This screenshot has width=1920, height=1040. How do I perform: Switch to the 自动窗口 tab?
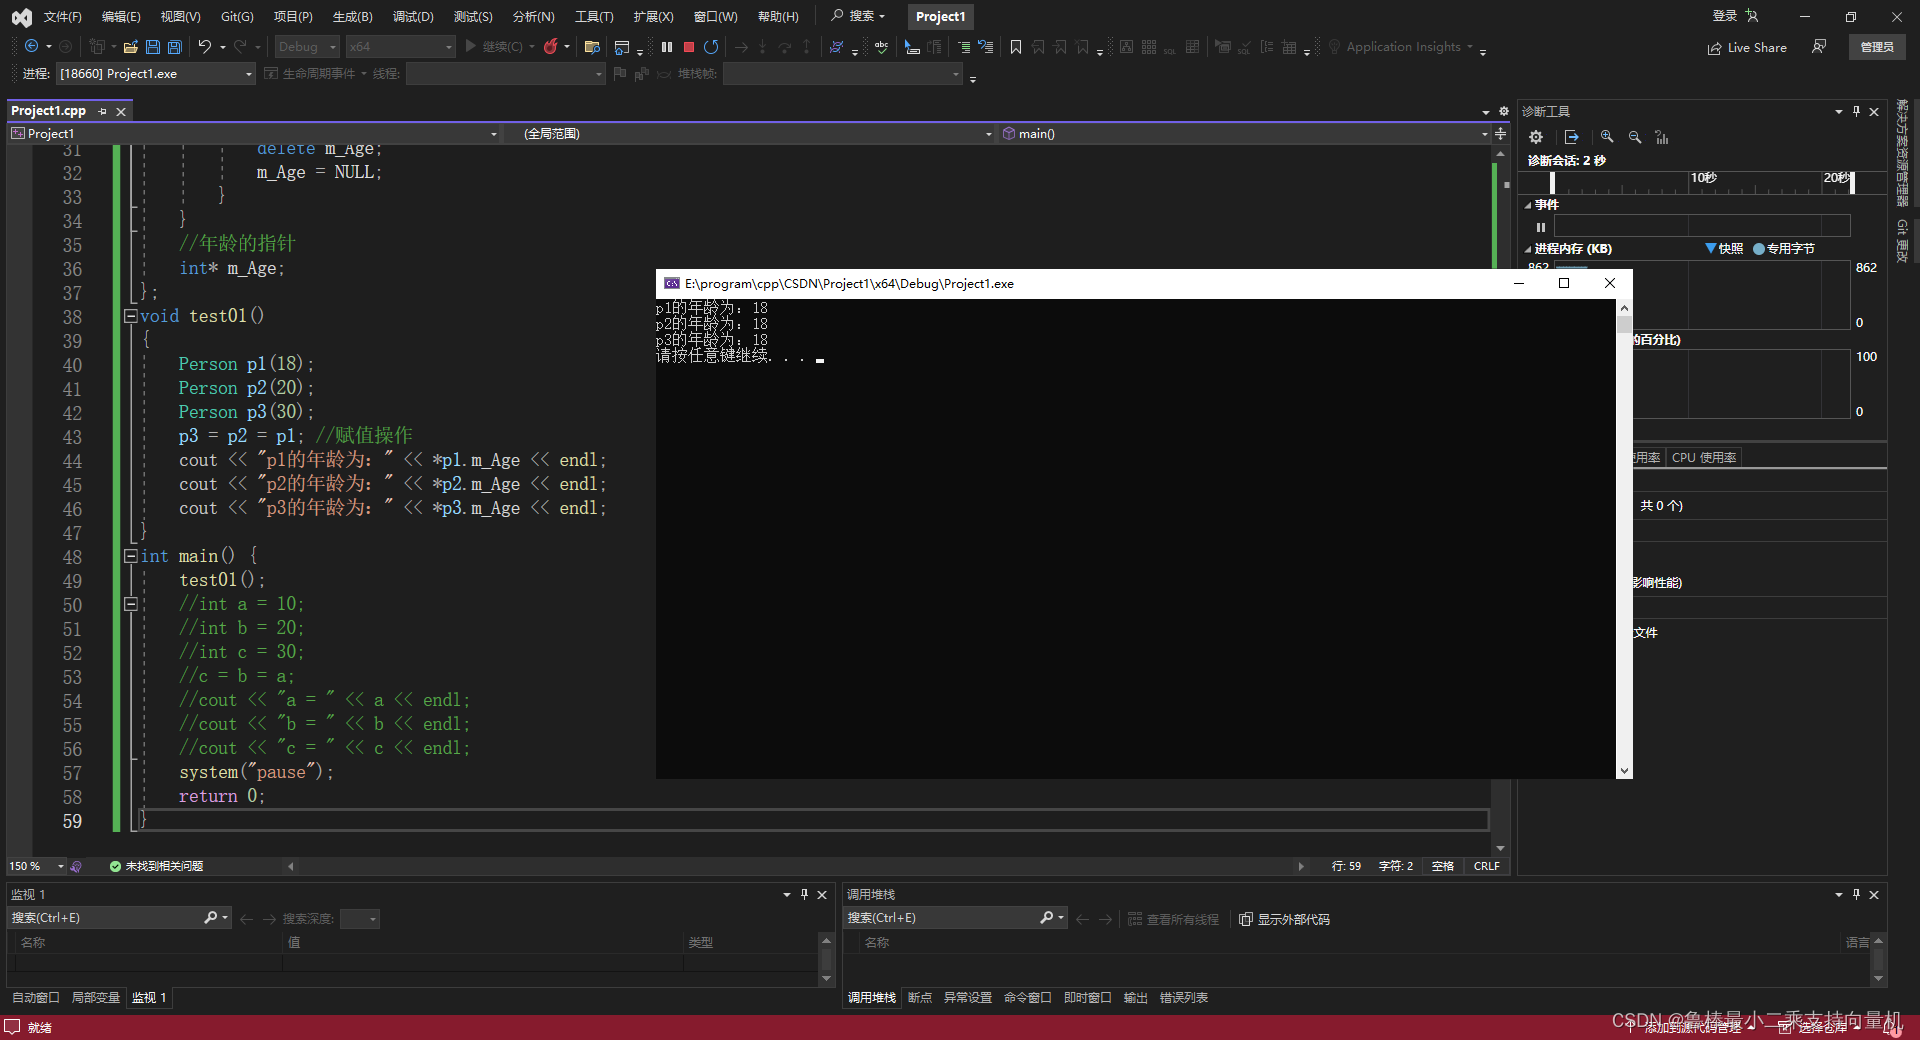tap(35, 997)
